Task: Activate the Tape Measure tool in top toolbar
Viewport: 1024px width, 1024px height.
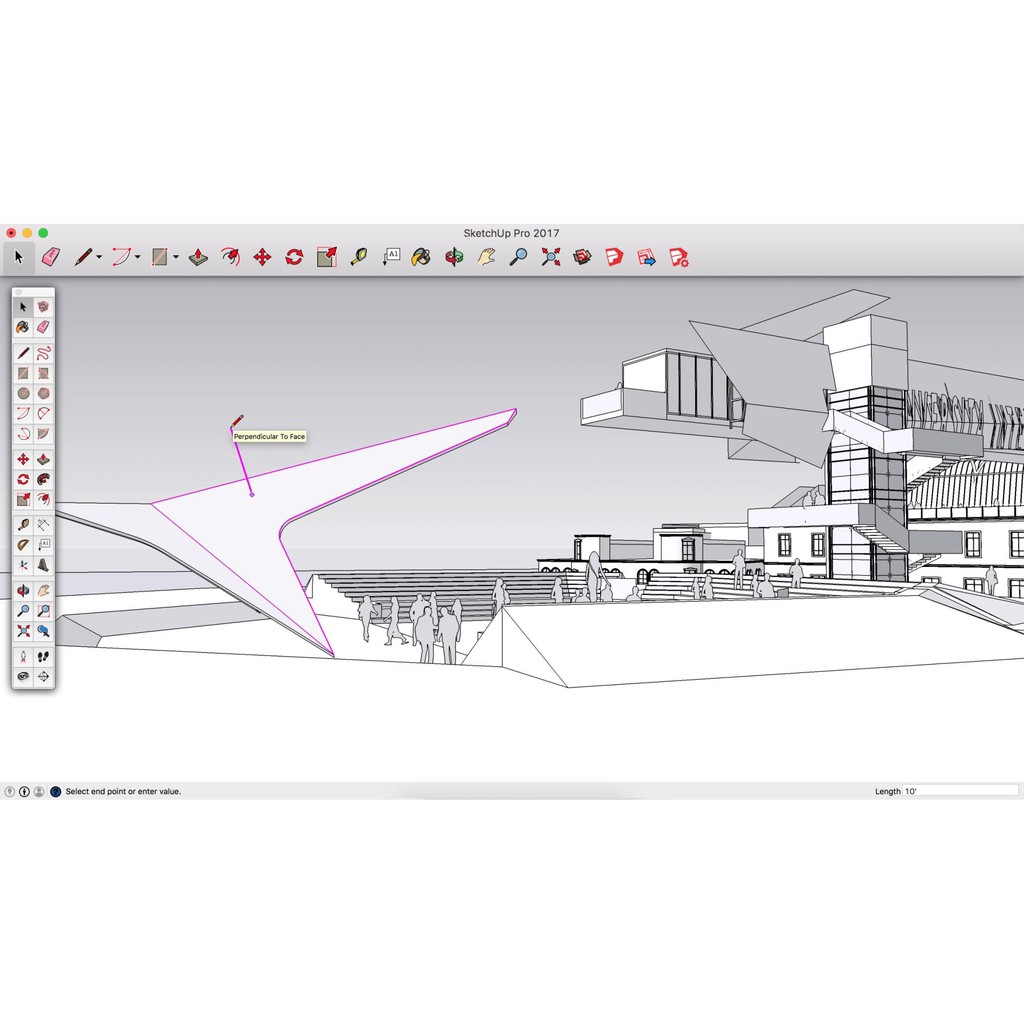Action: pos(358,257)
